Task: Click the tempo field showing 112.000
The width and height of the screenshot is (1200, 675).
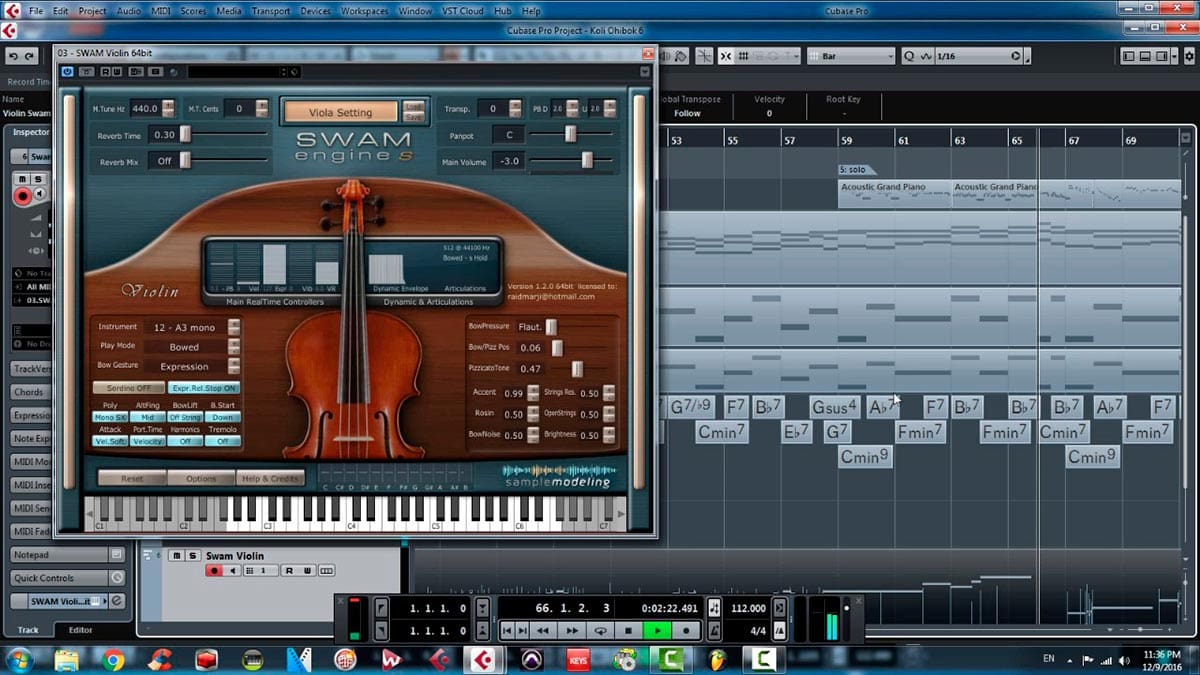Action: tap(748, 608)
